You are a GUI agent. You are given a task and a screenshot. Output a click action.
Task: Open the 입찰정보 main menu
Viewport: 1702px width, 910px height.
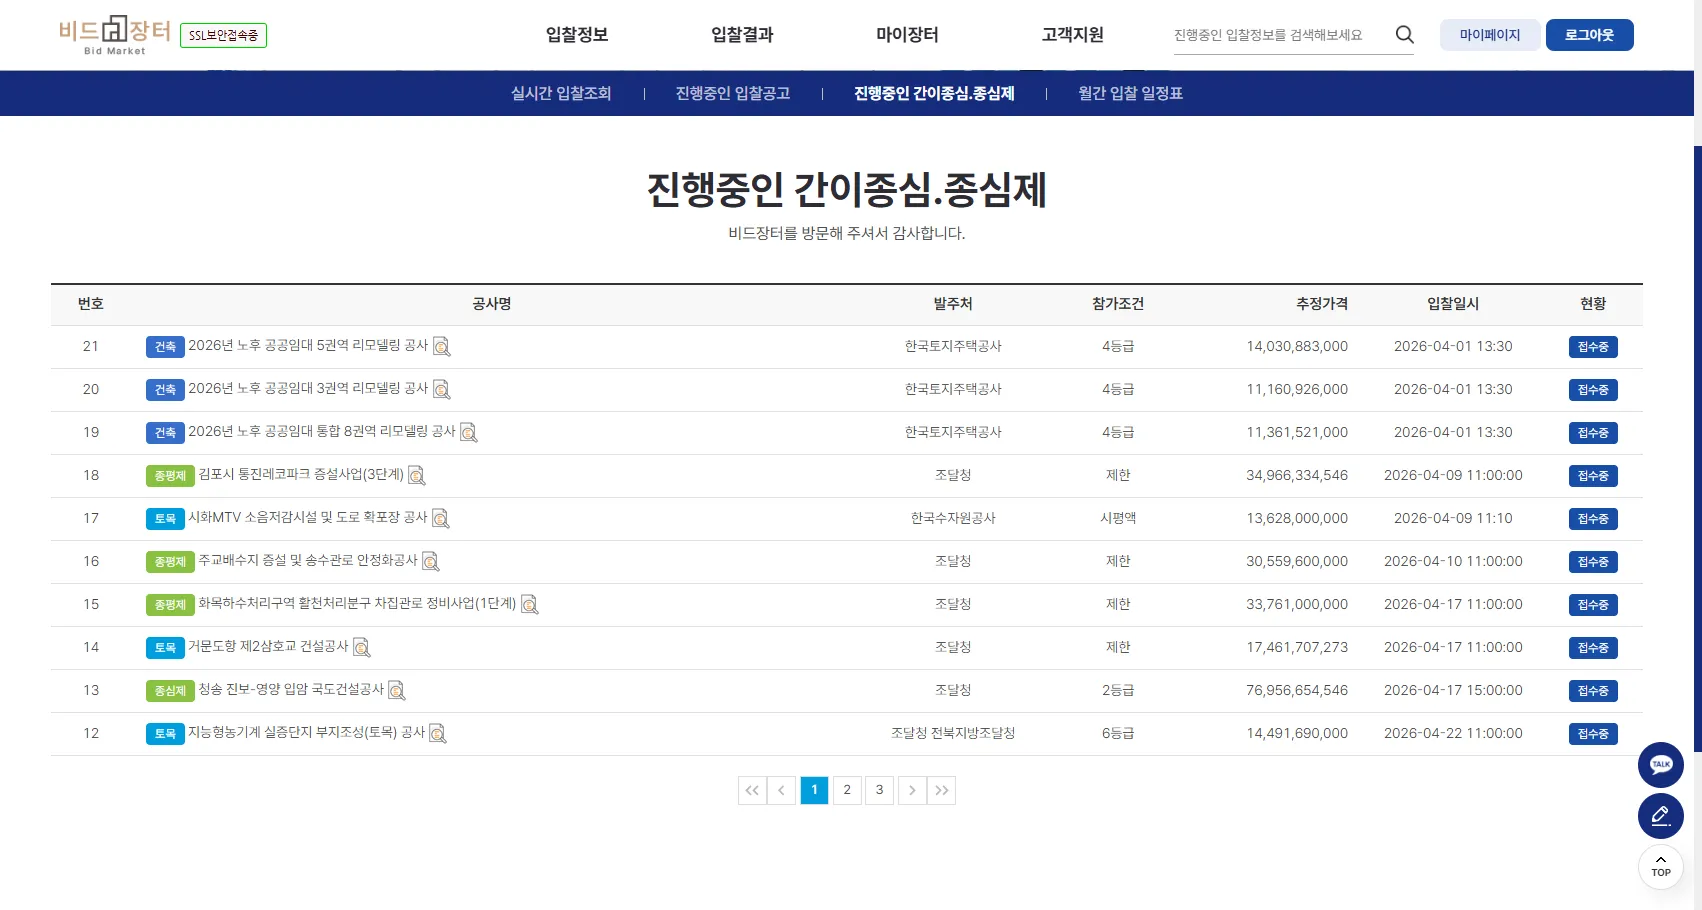tap(577, 35)
